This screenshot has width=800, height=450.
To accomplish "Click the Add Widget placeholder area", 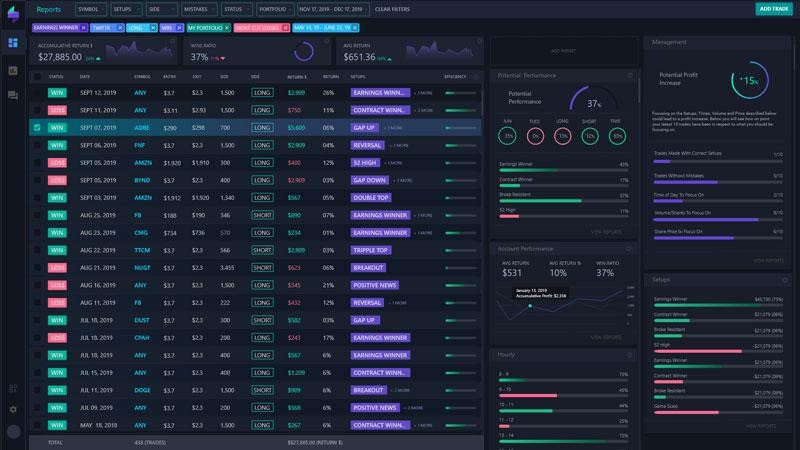I will pos(562,49).
